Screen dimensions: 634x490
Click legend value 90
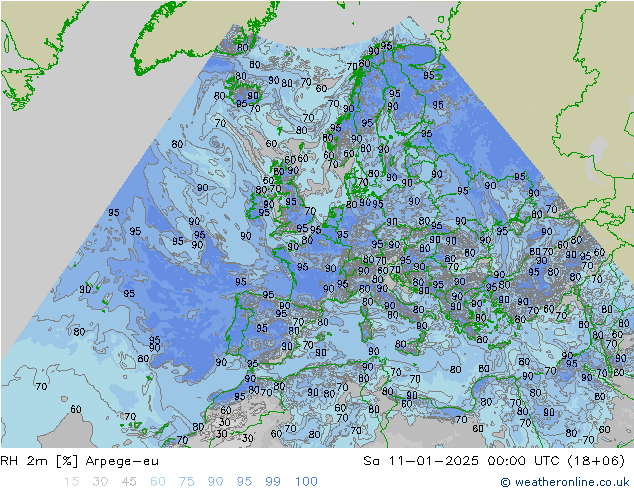(x=215, y=482)
